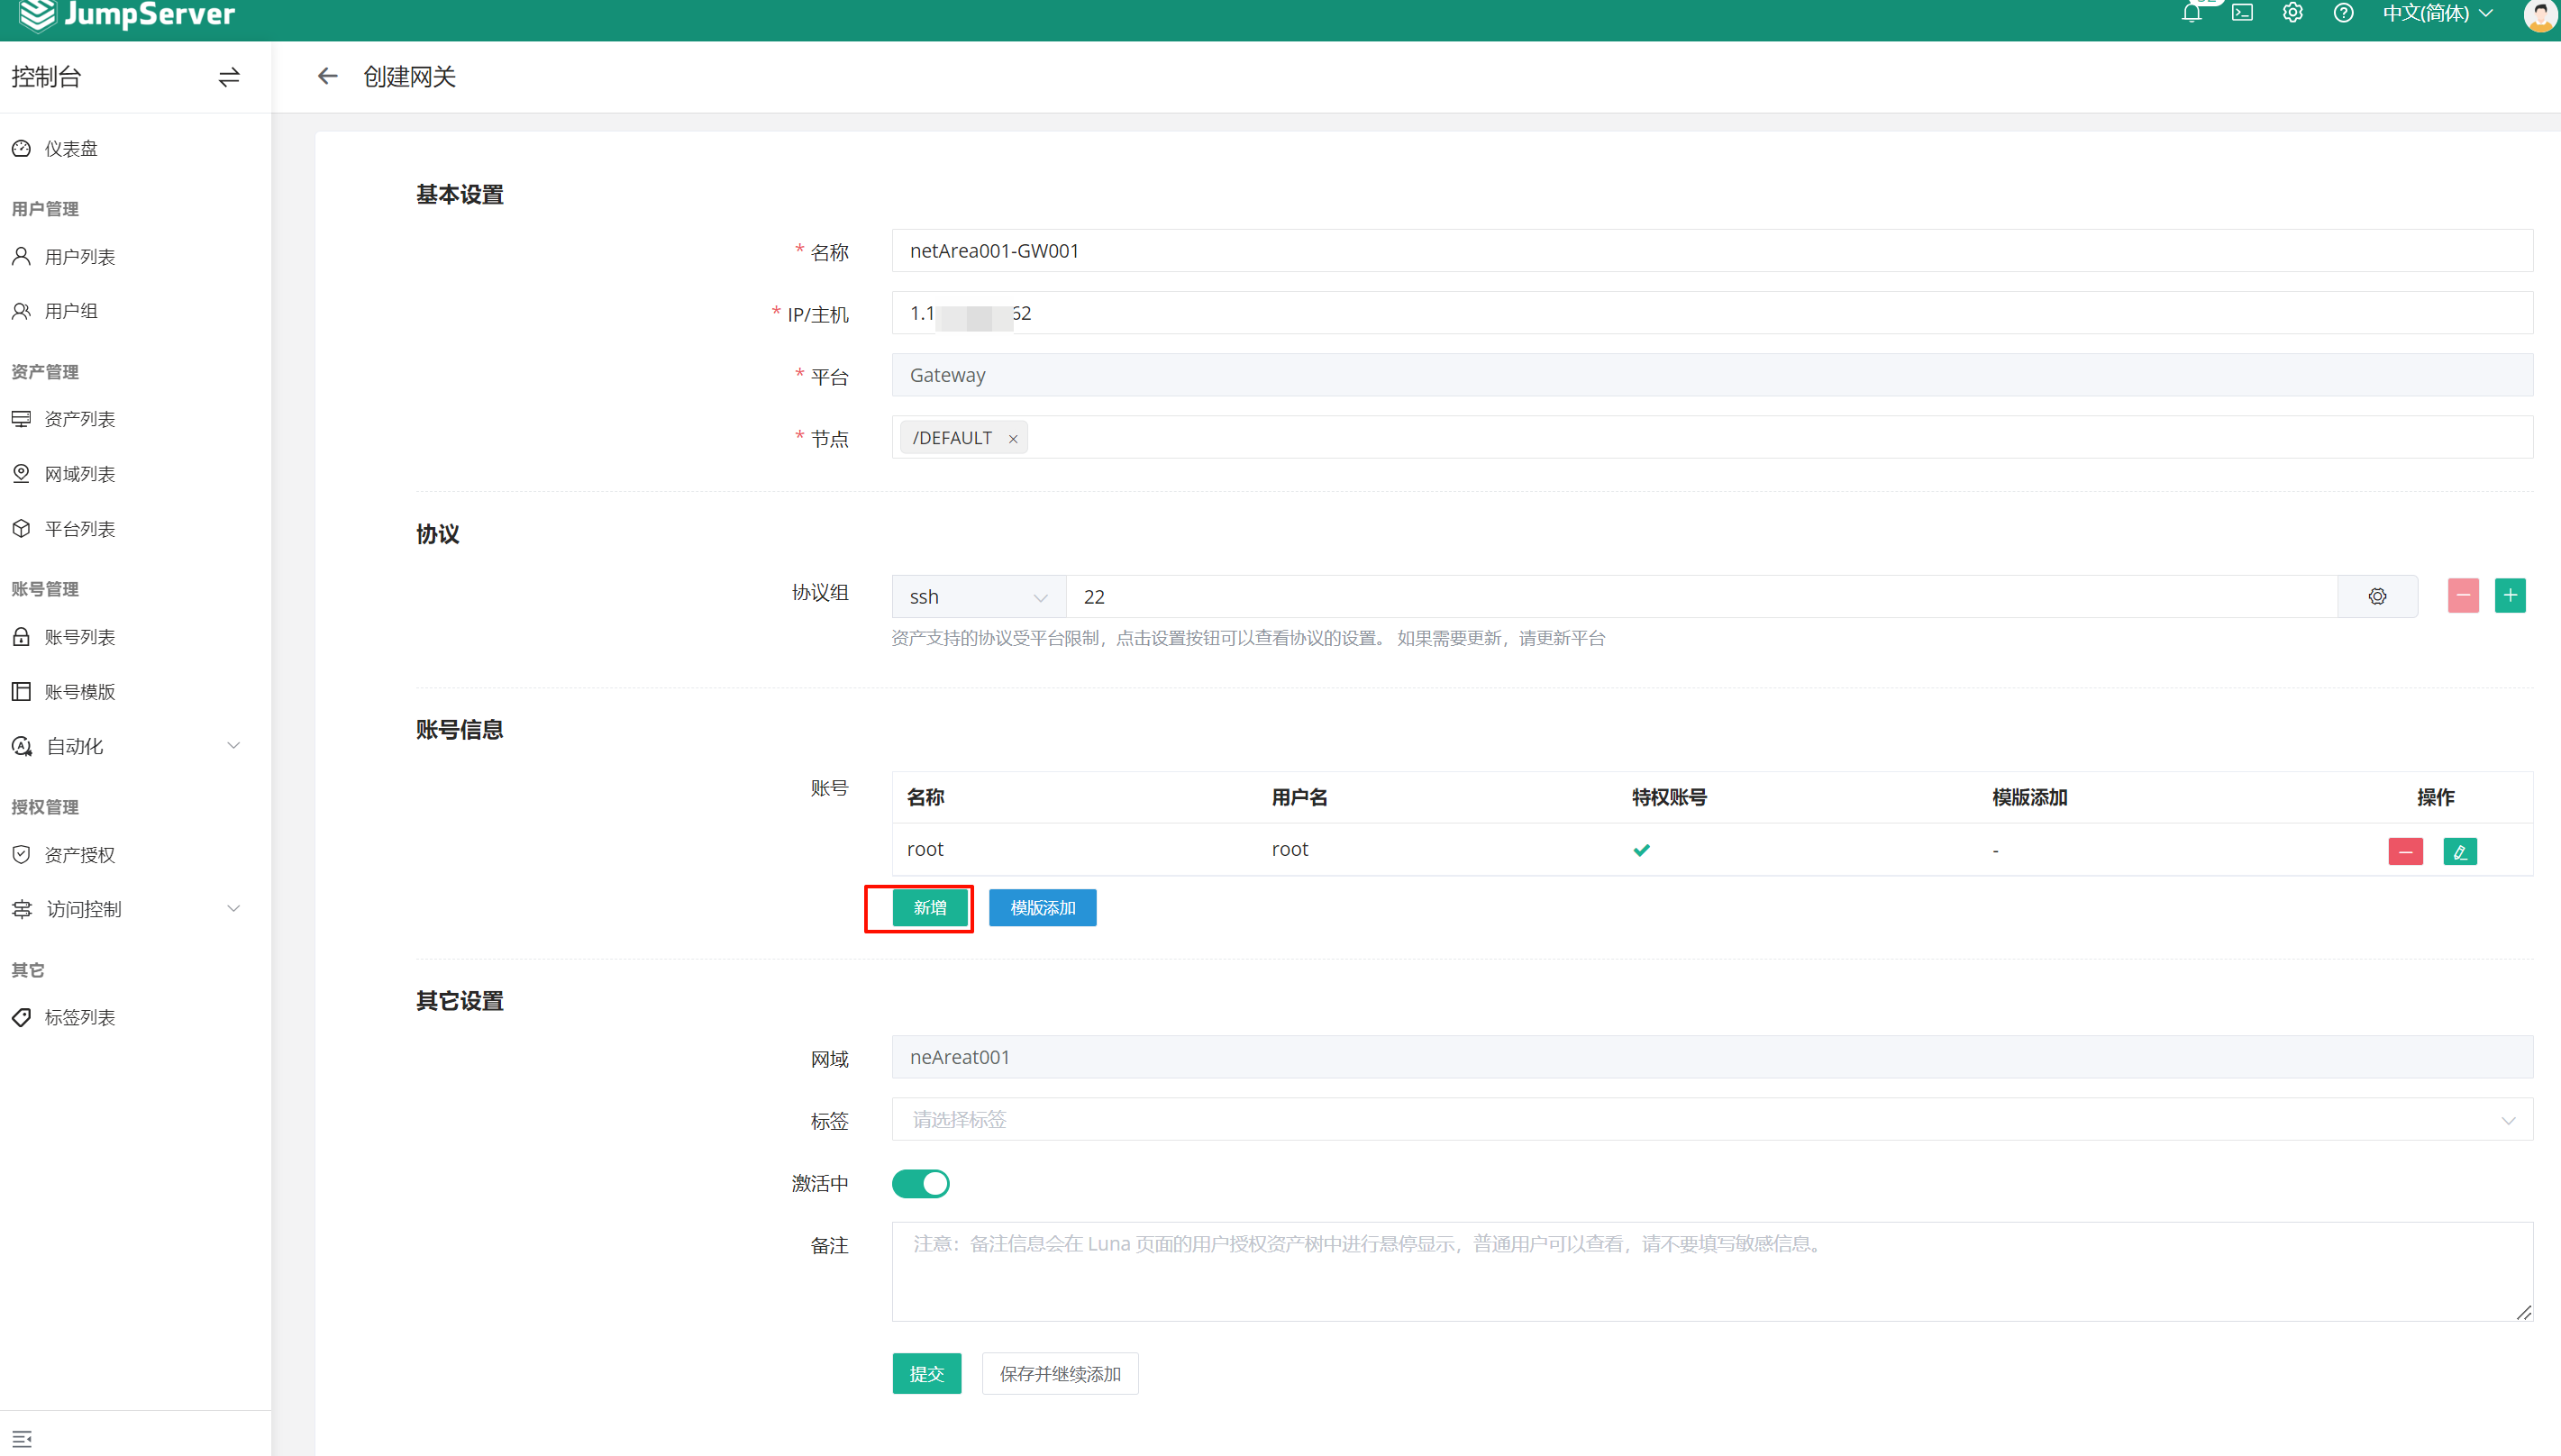This screenshot has height=1456, width=2561.
Task: Go to 网域列表 in sidebar
Action: 80,474
